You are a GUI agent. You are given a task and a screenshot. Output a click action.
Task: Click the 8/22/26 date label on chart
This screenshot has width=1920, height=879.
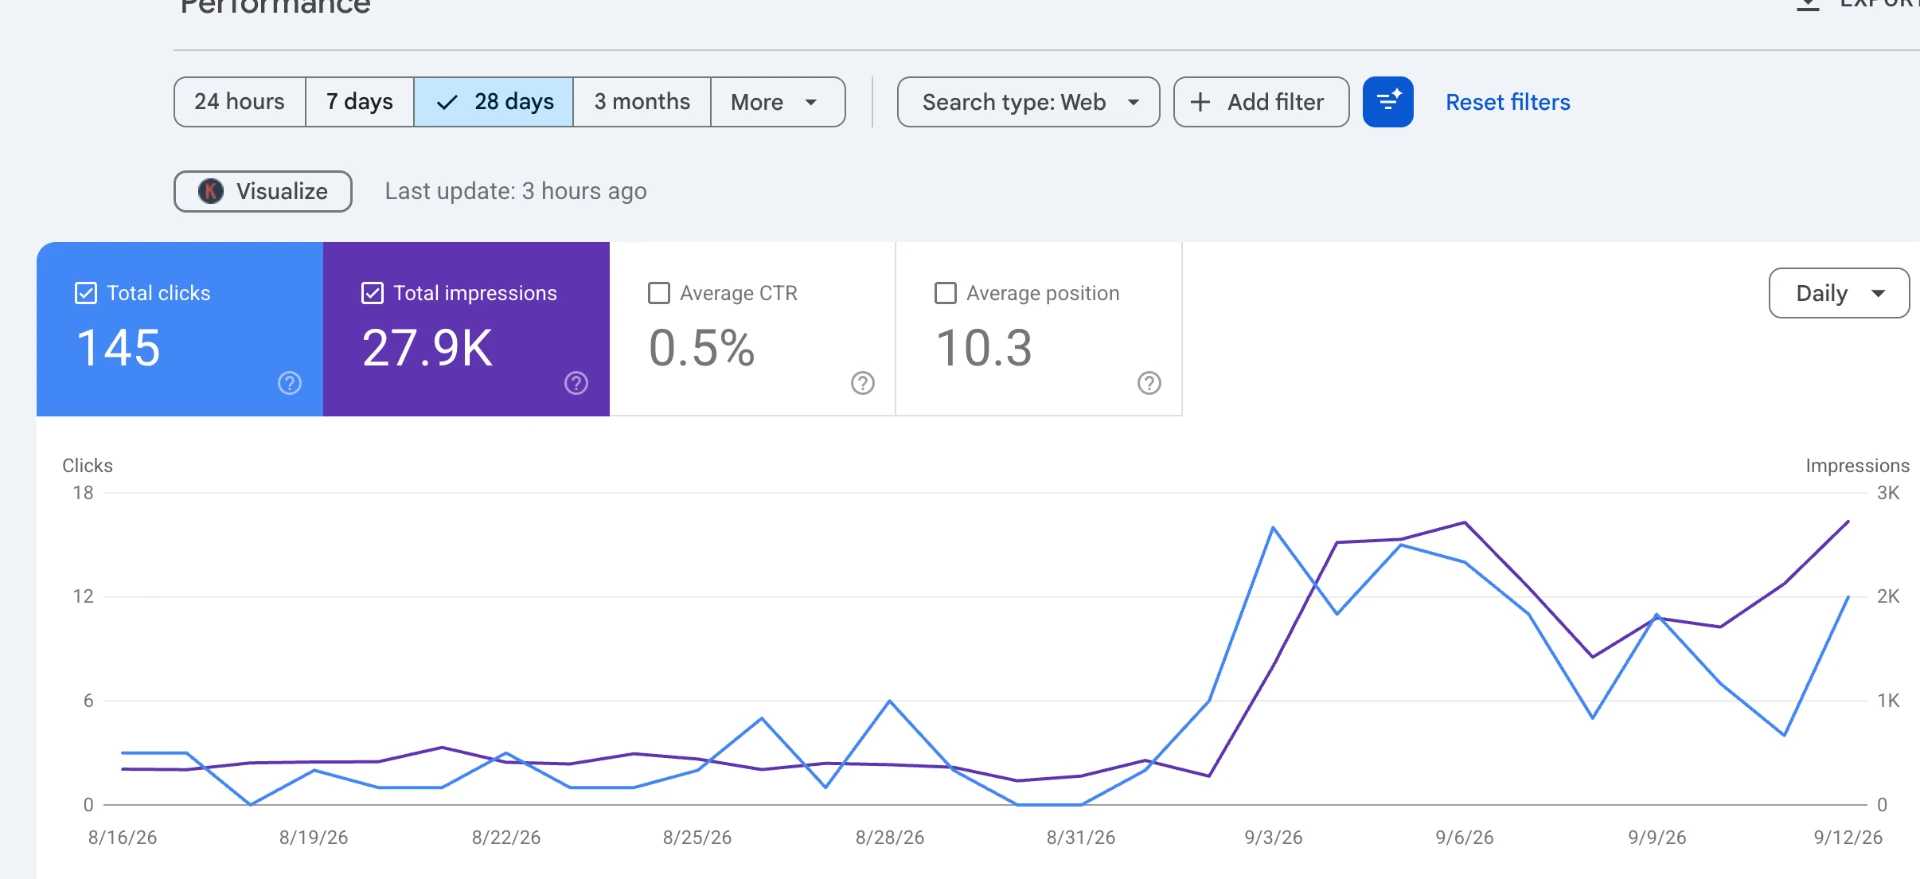(x=506, y=837)
